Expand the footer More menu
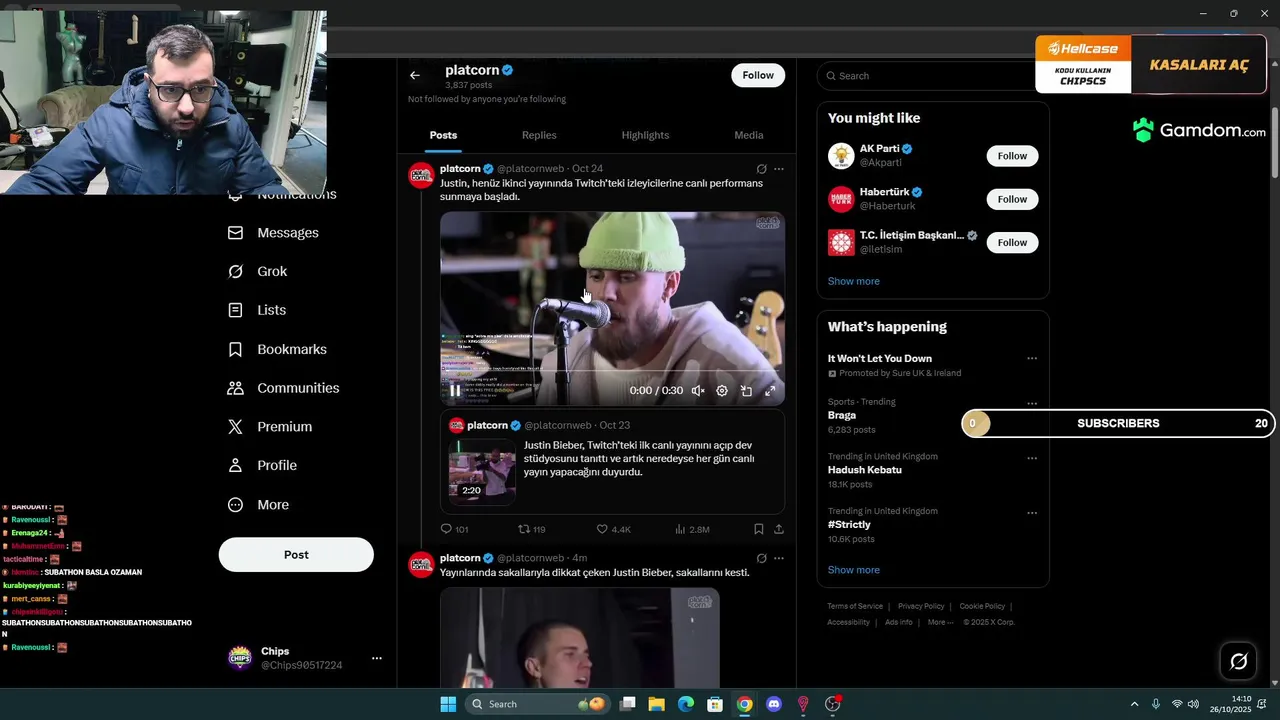1280x720 pixels. point(940,622)
